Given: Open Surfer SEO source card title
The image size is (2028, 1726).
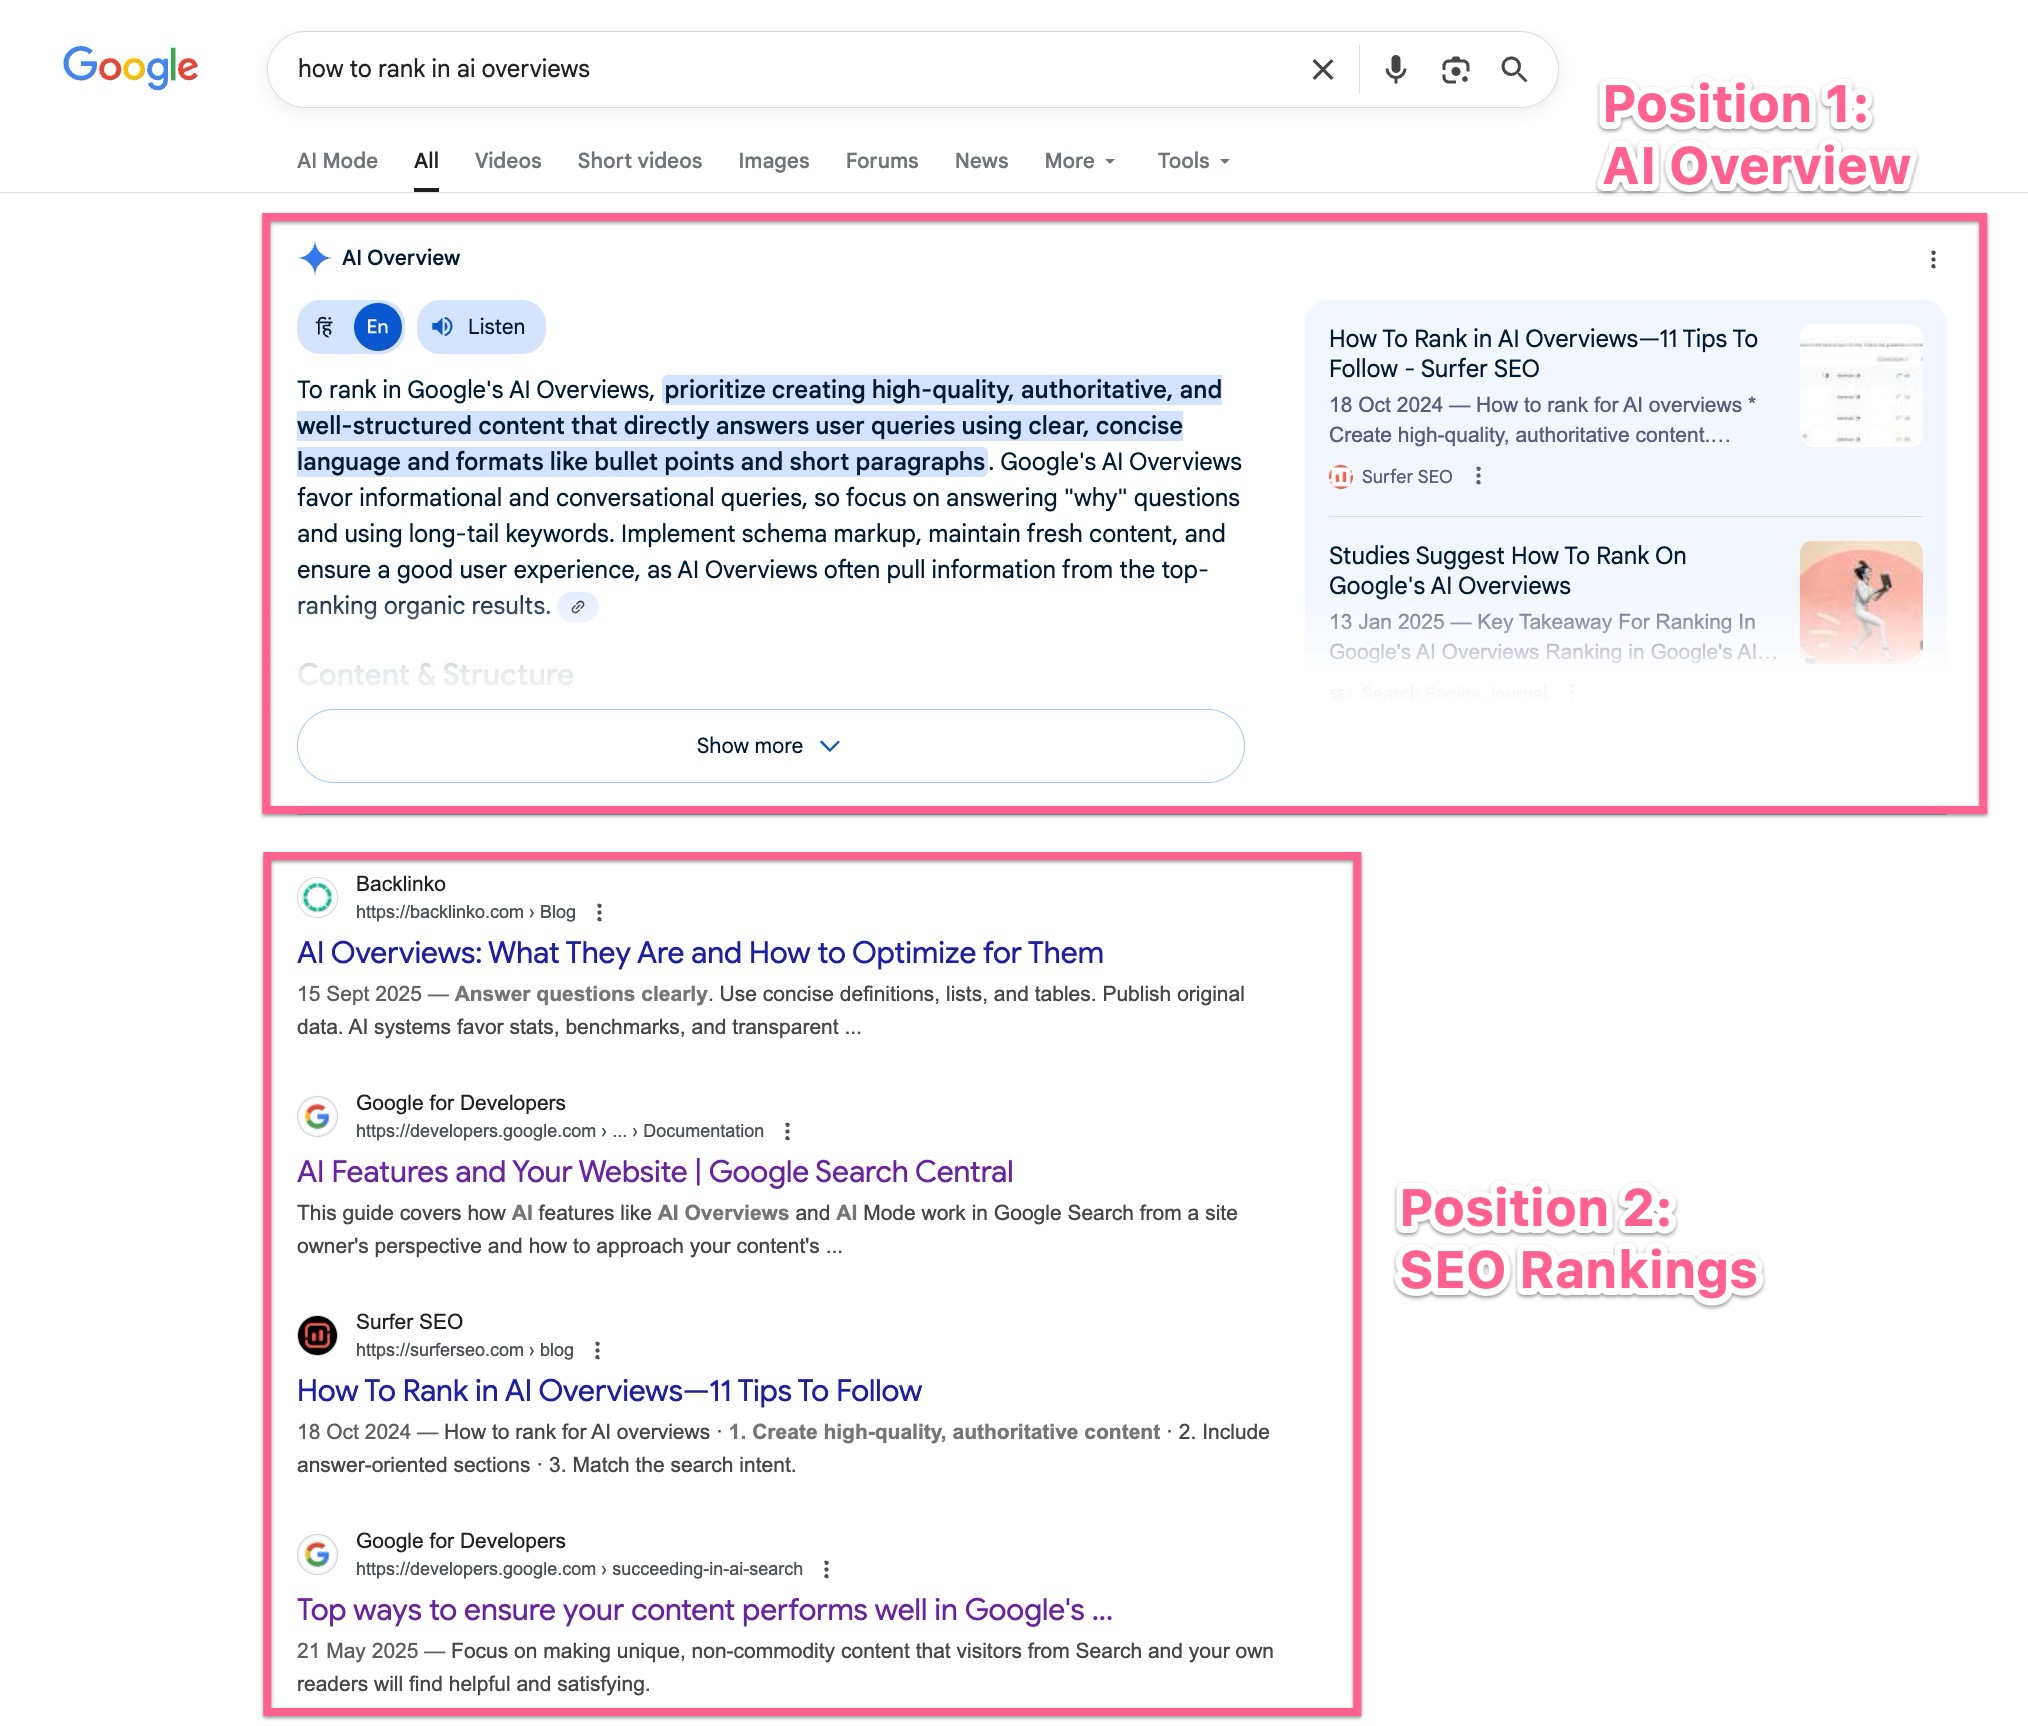Looking at the screenshot, I should (x=1543, y=354).
